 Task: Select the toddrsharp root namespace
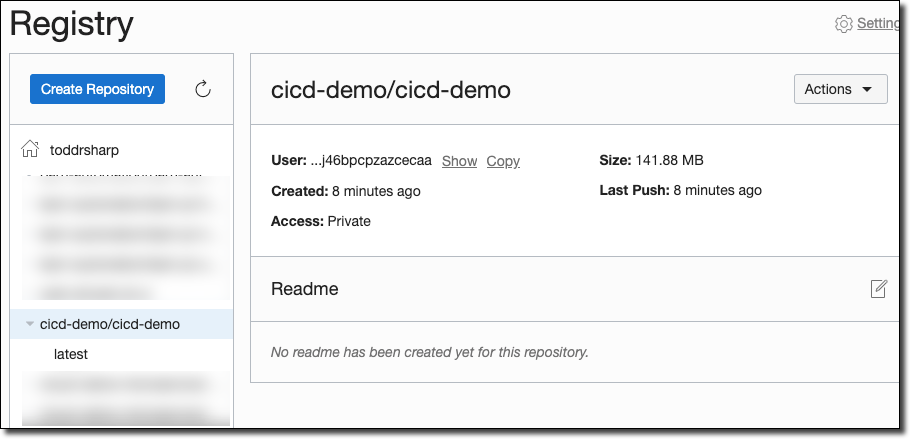tap(84, 150)
